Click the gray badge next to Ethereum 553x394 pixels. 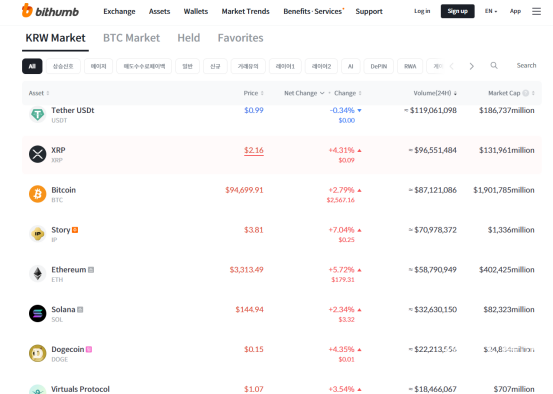pyautogui.click(x=91, y=270)
